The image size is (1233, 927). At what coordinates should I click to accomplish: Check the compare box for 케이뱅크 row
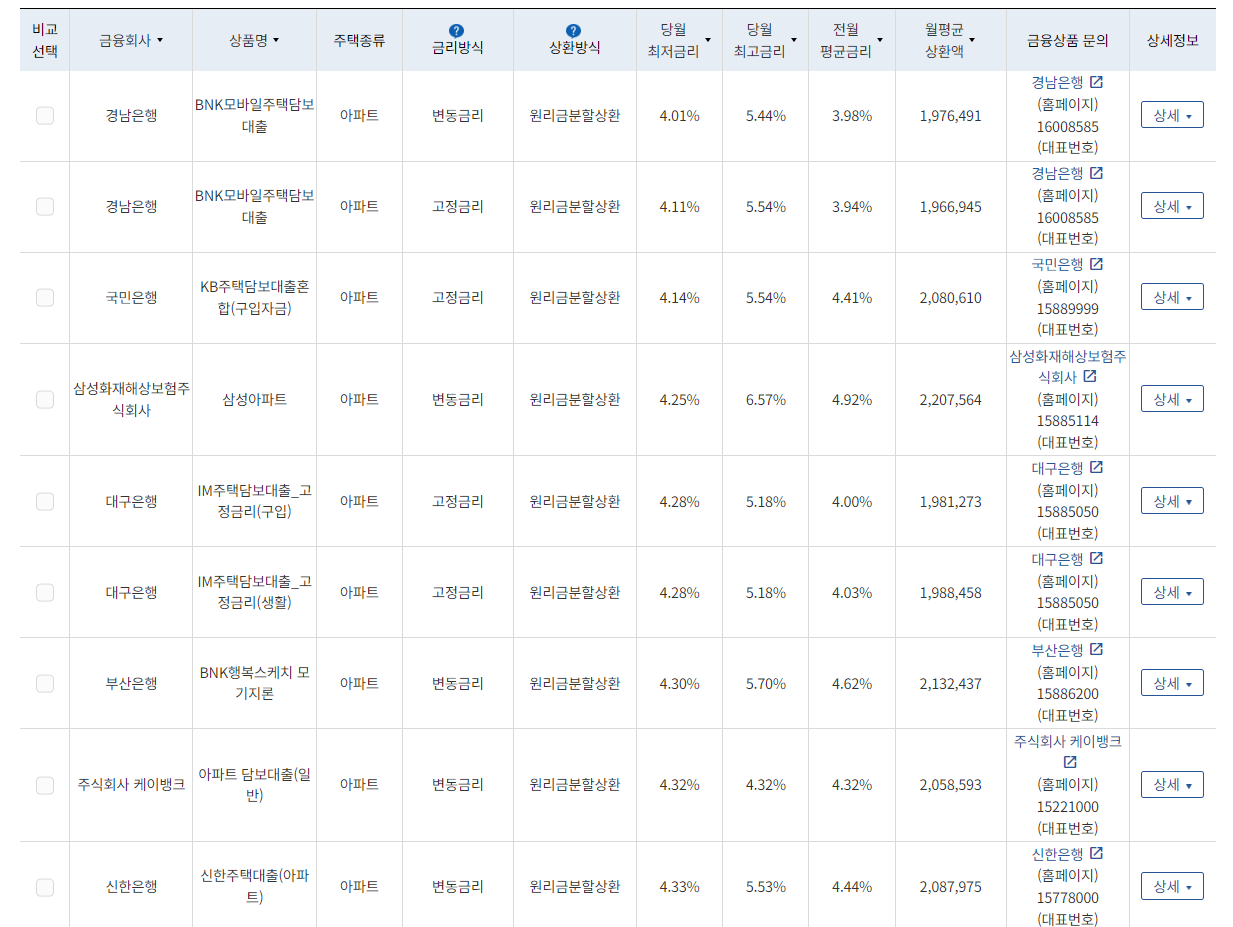click(45, 786)
